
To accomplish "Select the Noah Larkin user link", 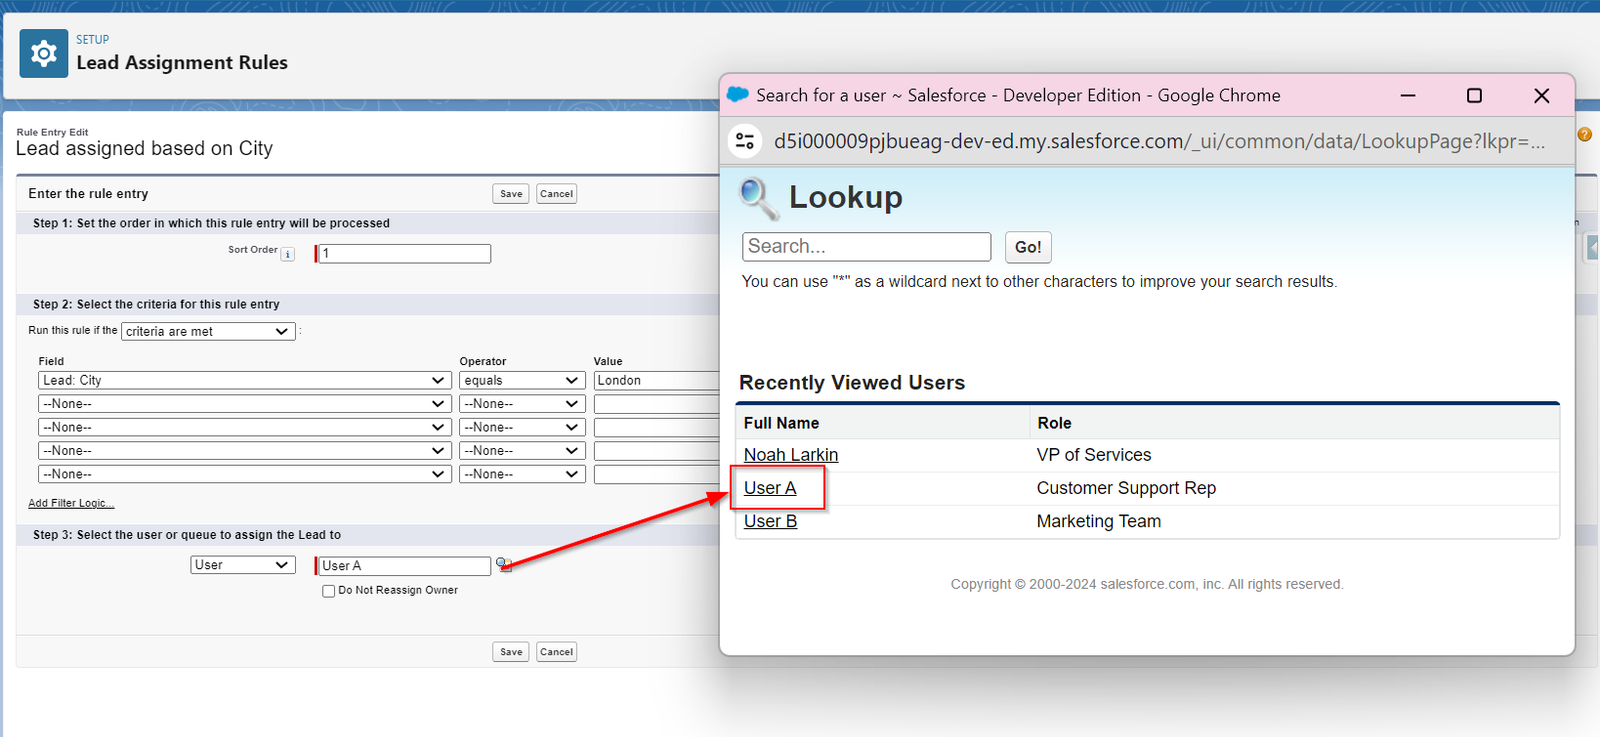I will coord(790,455).
